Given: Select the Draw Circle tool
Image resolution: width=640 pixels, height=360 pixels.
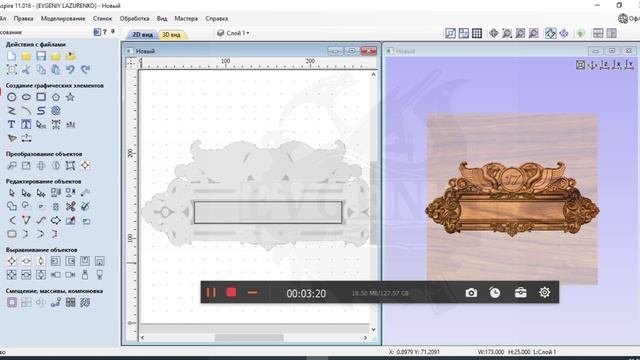Looking at the screenshot, I should point(11,97).
